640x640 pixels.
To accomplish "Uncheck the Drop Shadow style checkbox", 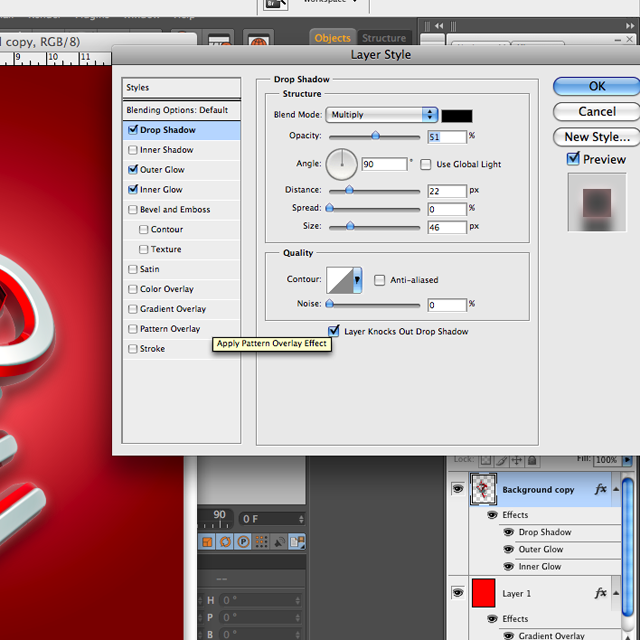I will coord(133,130).
